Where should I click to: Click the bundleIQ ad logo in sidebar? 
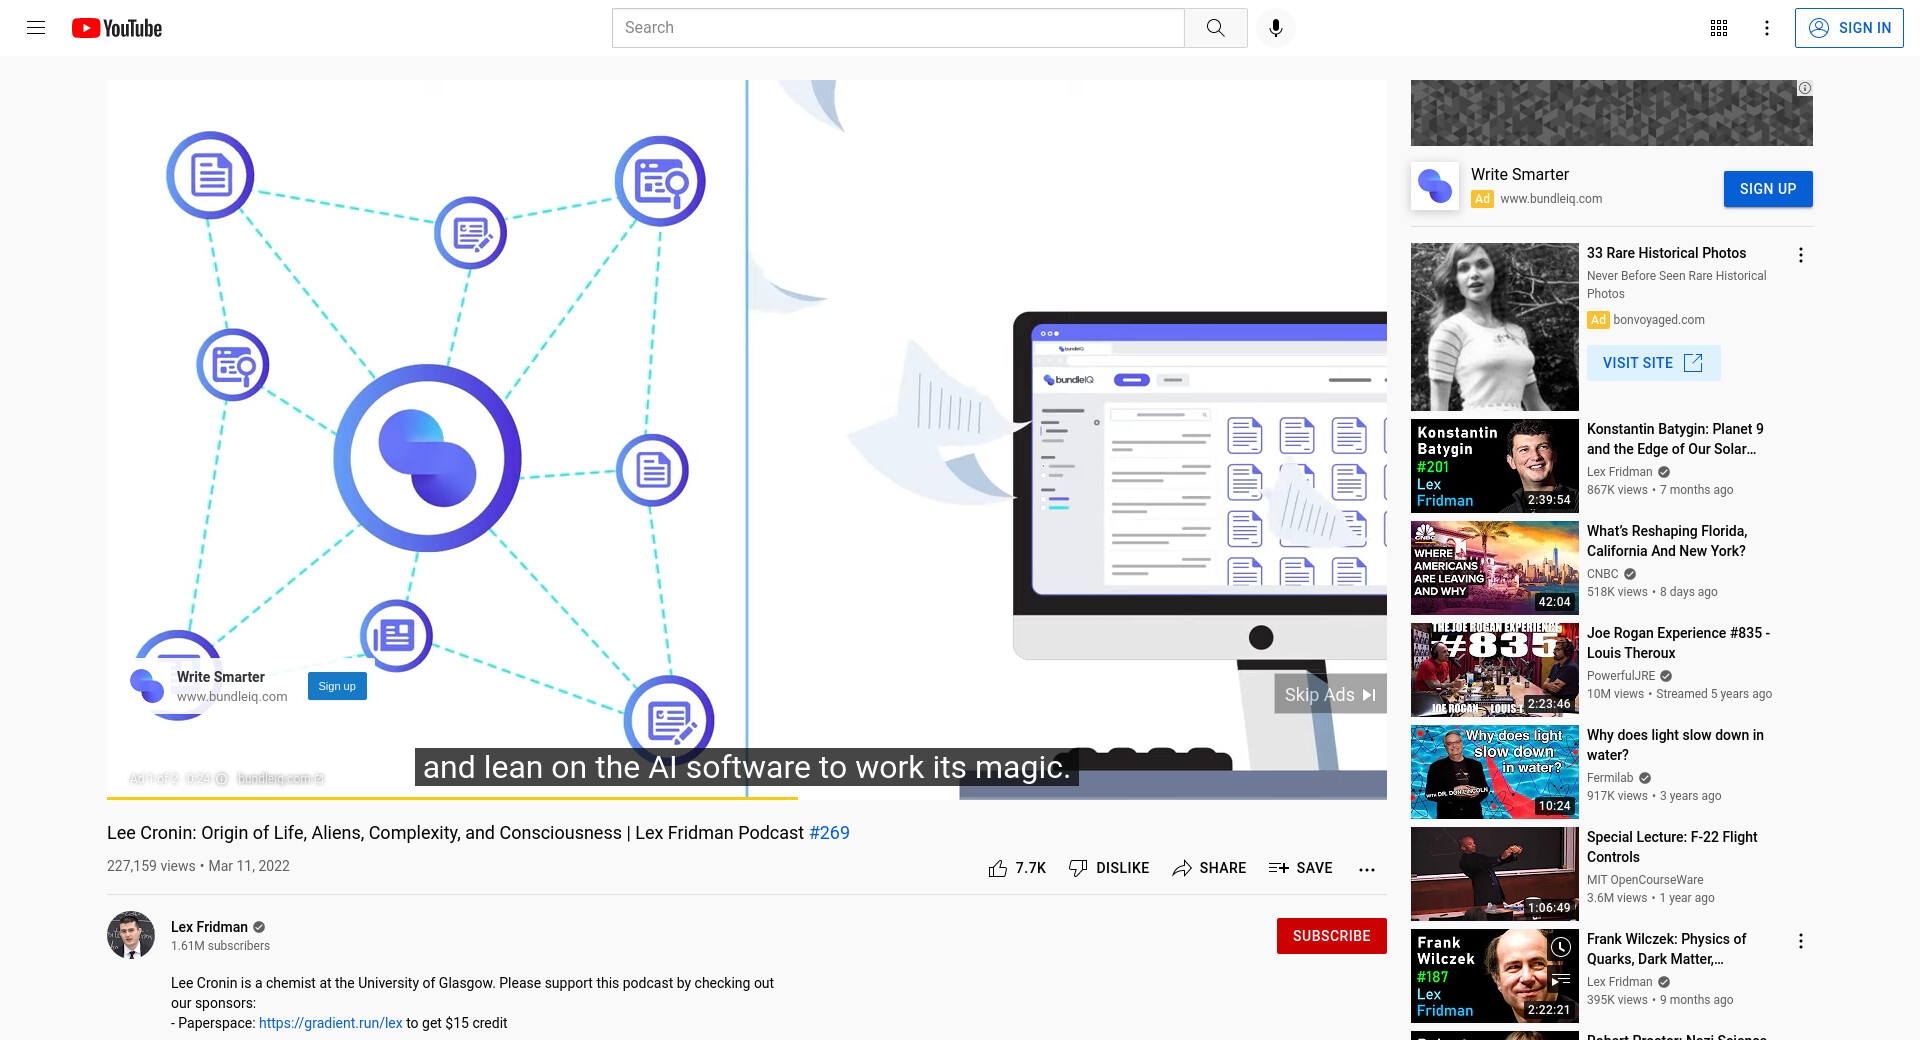(x=1434, y=186)
